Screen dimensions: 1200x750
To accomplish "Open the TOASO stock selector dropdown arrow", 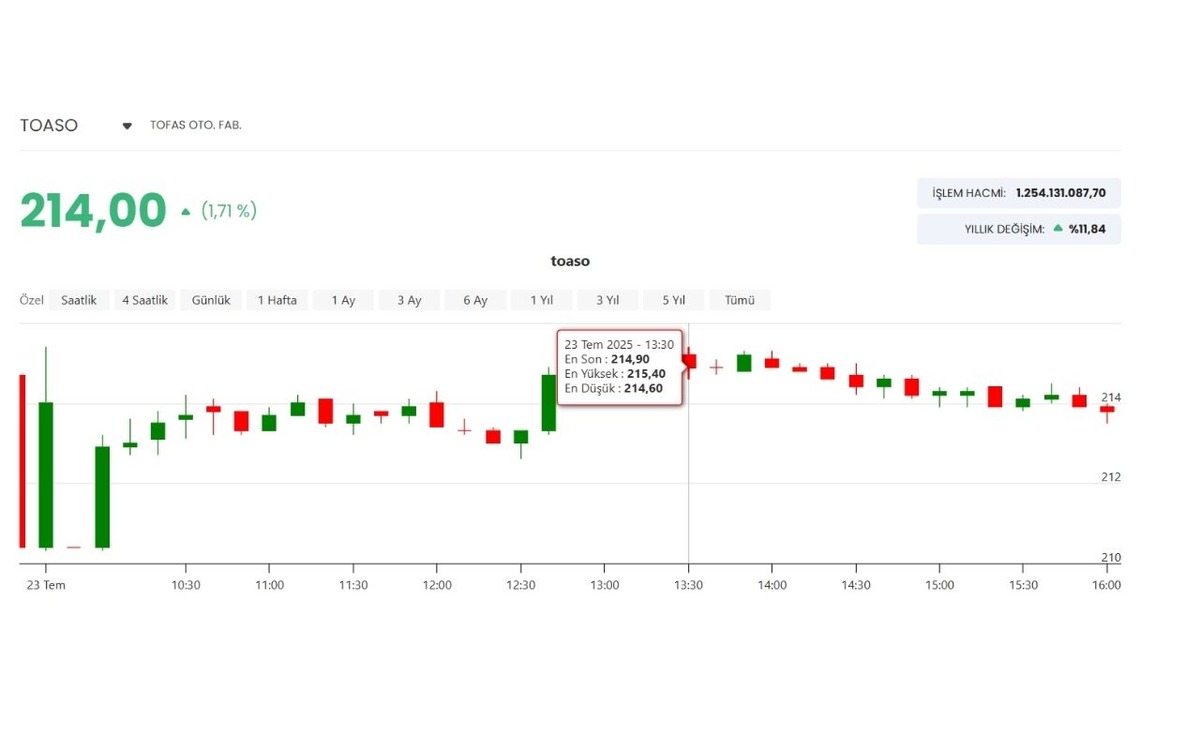I will (x=127, y=126).
